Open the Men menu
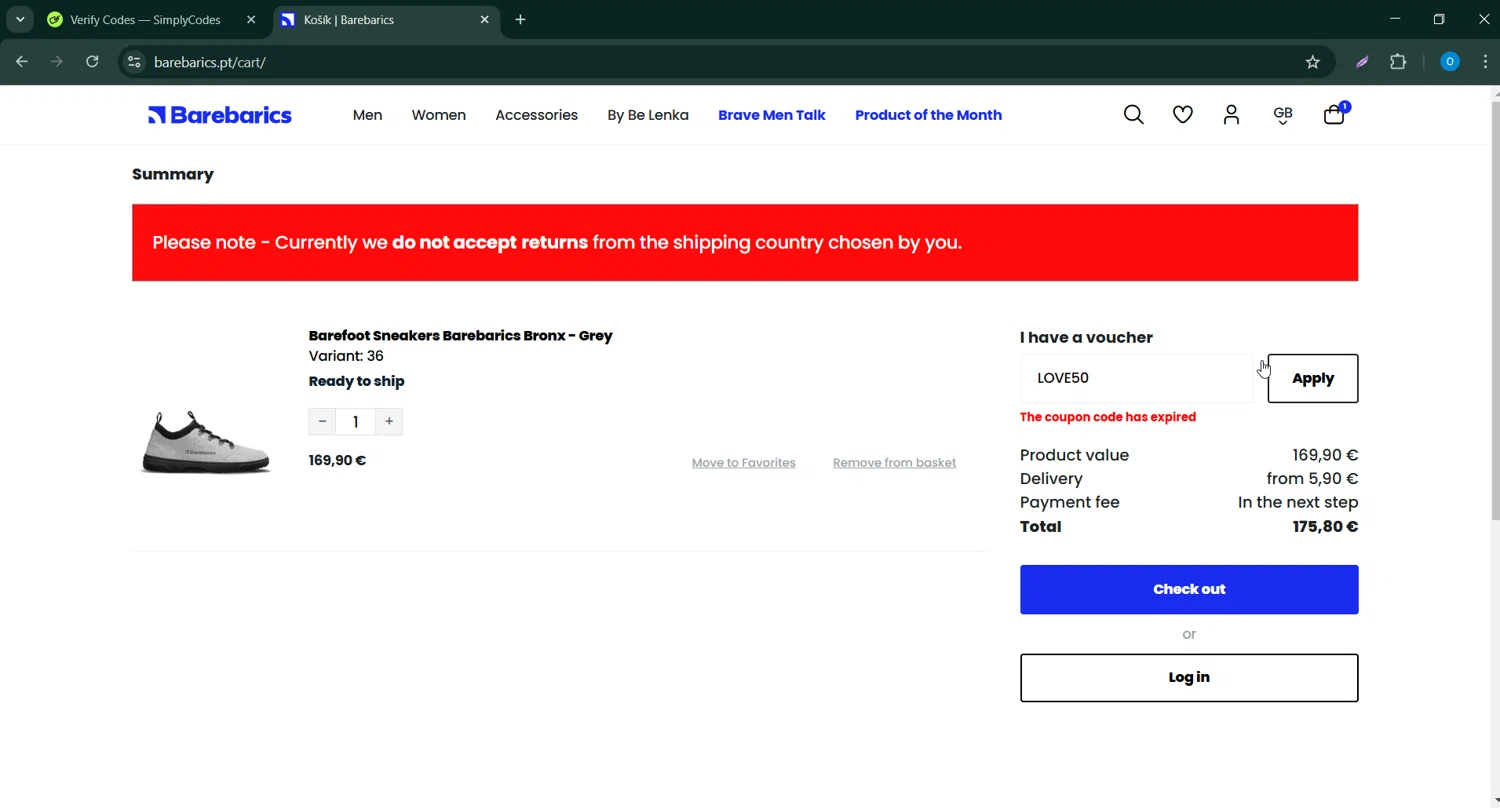The image size is (1500, 808). pos(367,115)
